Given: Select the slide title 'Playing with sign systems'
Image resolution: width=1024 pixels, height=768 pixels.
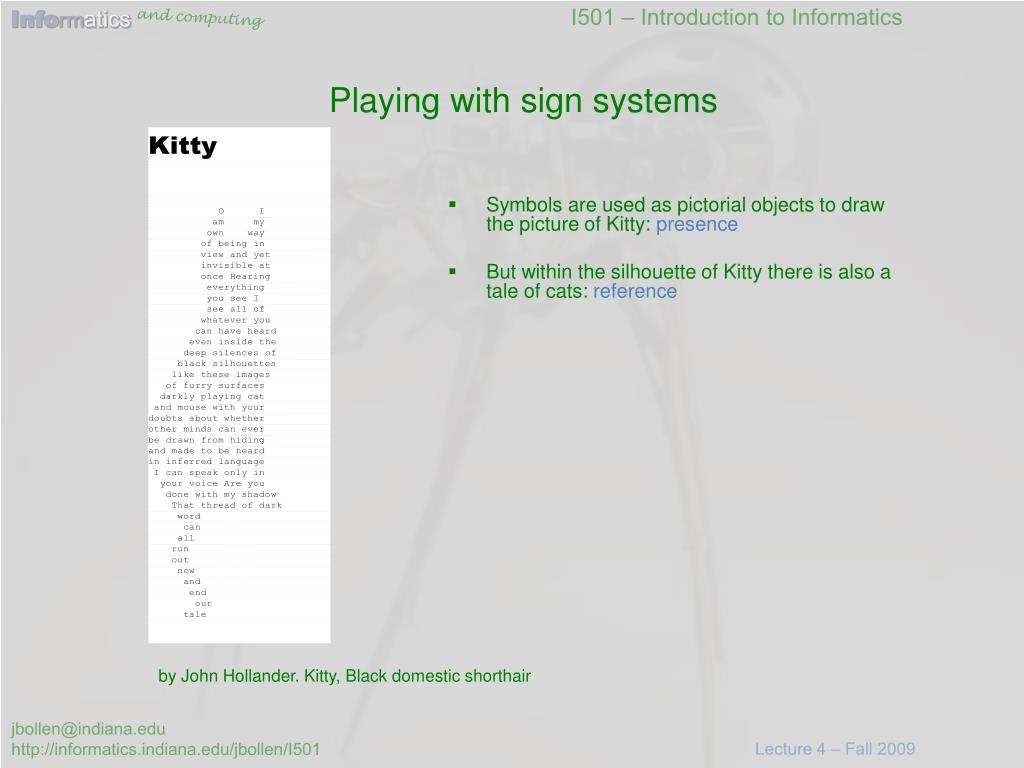Looking at the screenshot, I should [x=523, y=101].
